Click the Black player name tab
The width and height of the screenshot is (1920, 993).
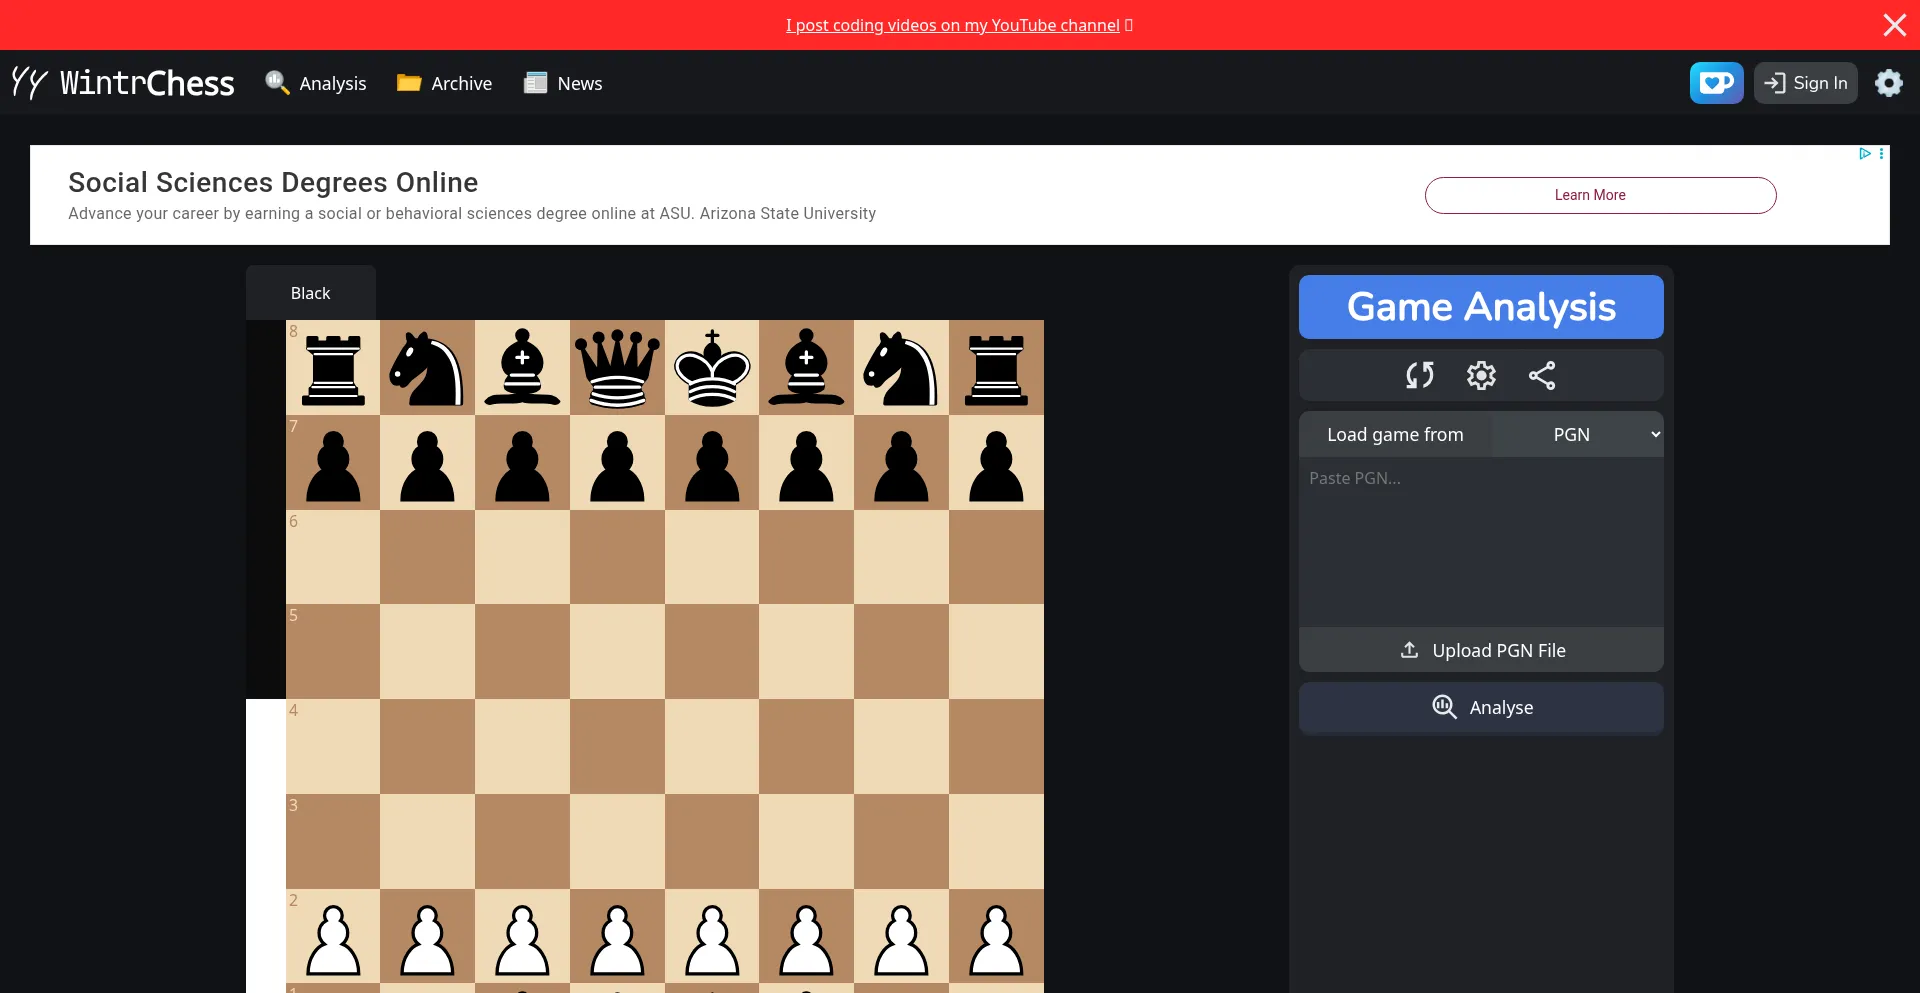pyautogui.click(x=311, y=293)
